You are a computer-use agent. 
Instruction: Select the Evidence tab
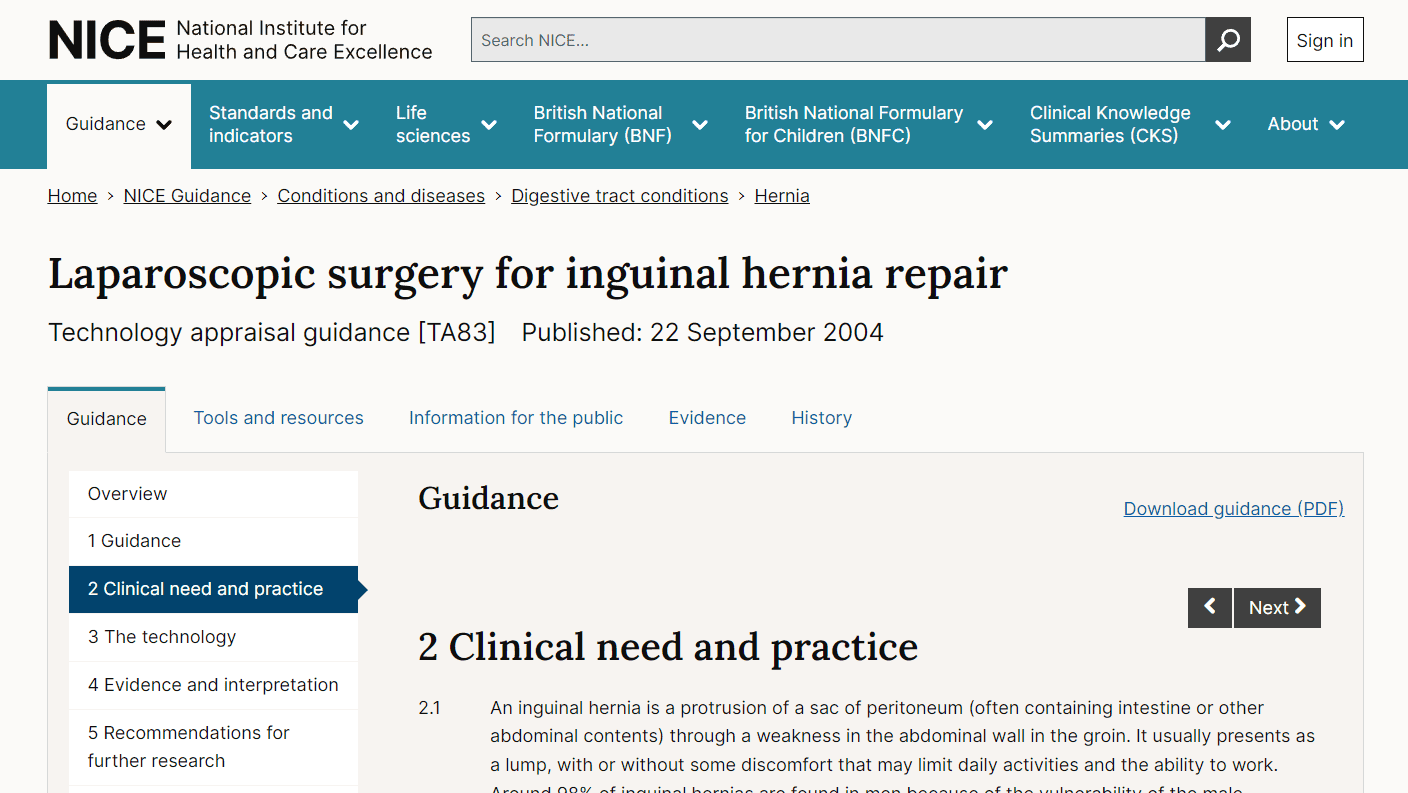tap(707, 418)
